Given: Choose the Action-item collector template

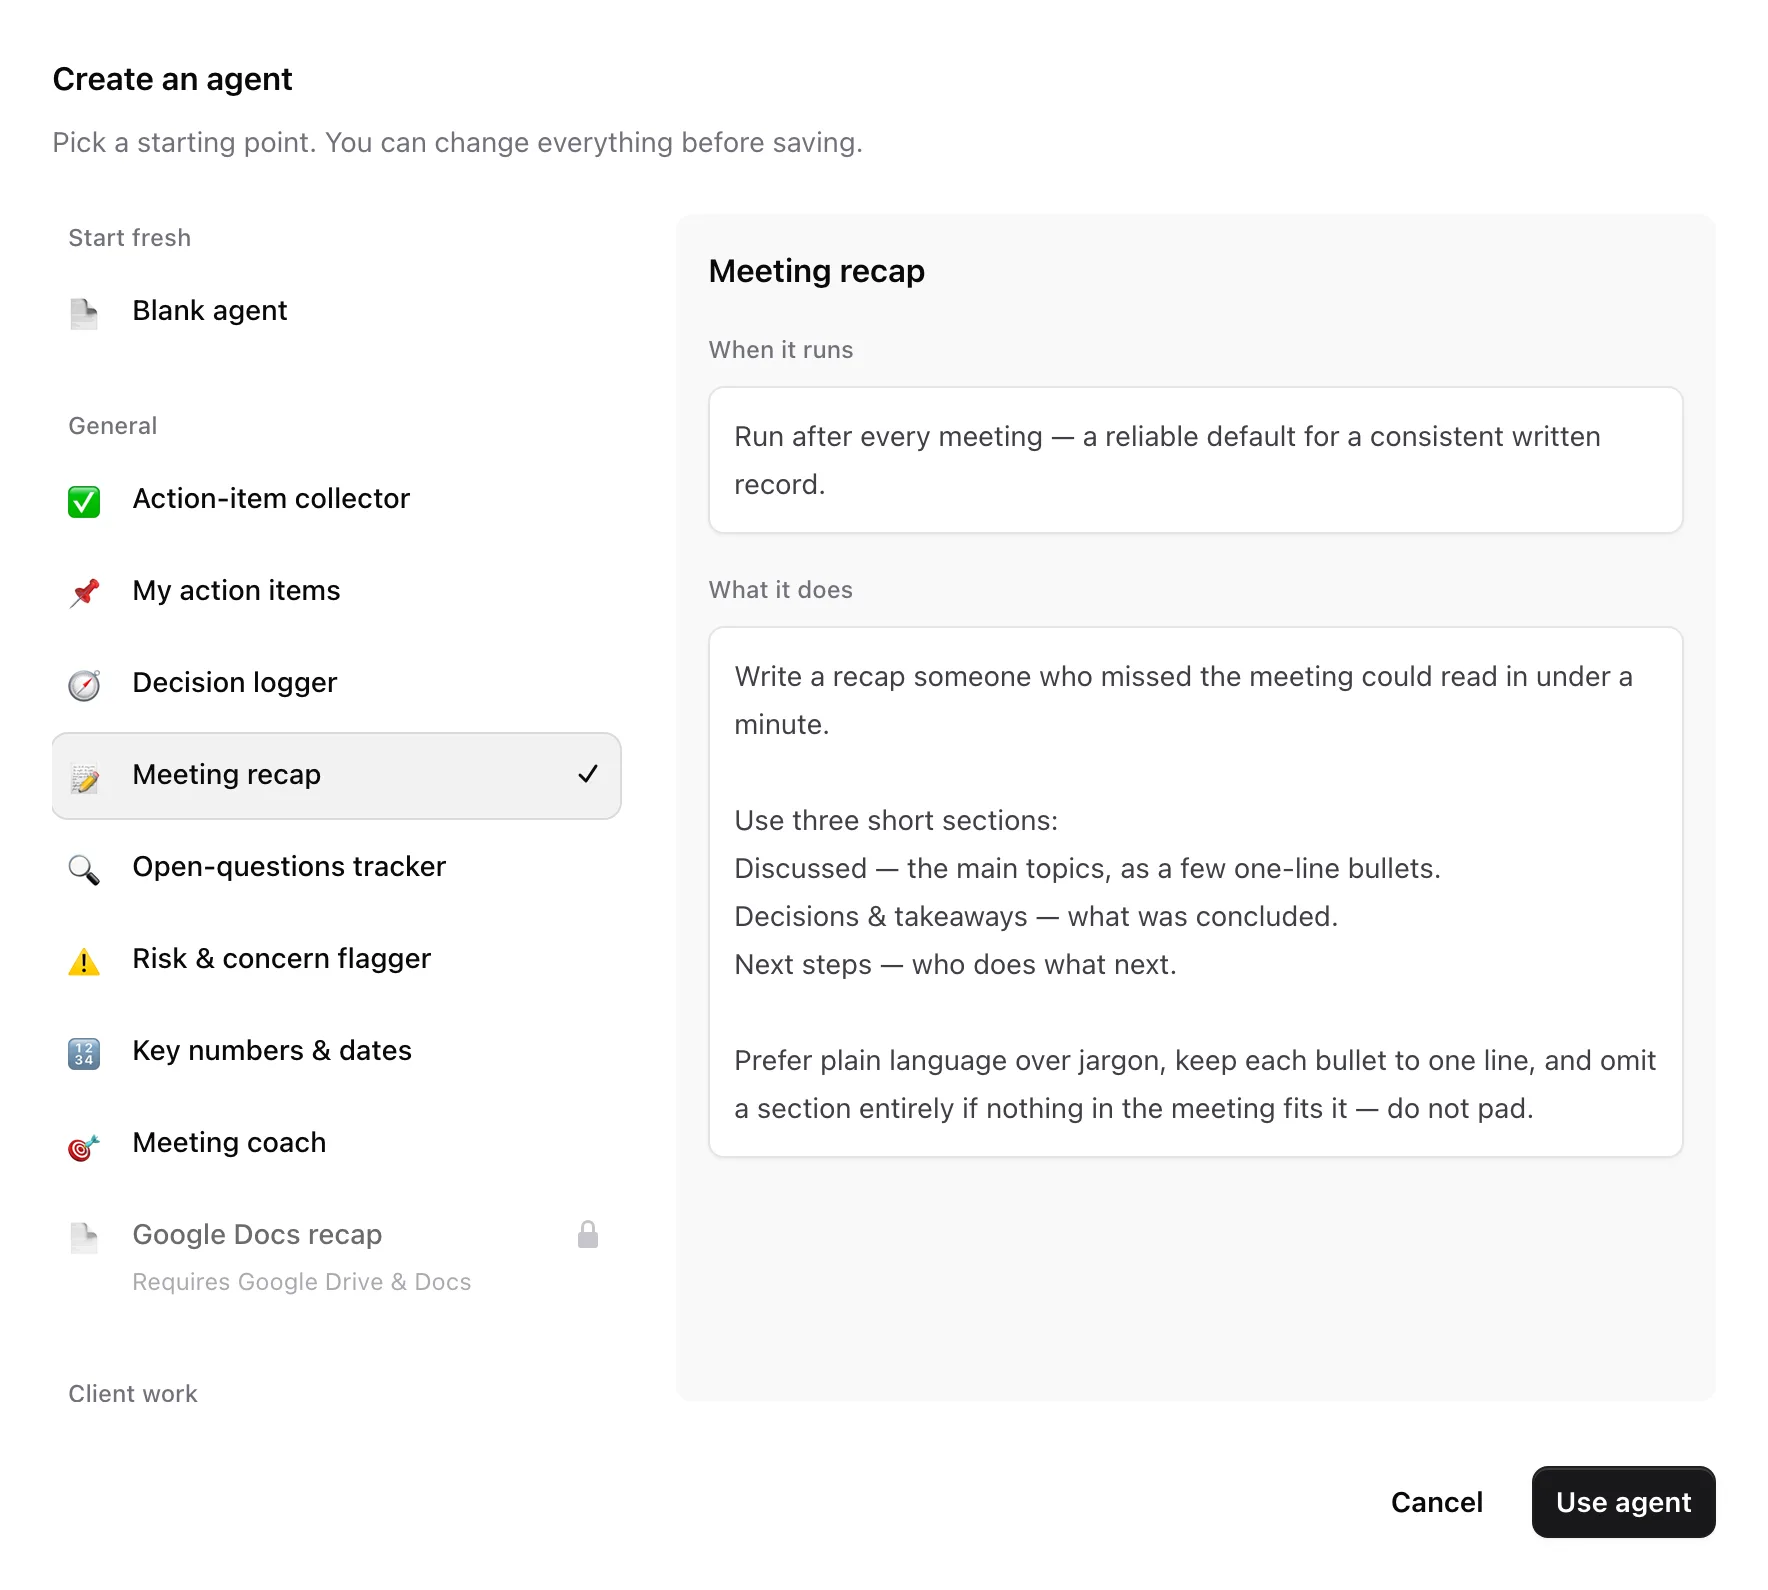Looking at the screenshot, I should point(336,499).
